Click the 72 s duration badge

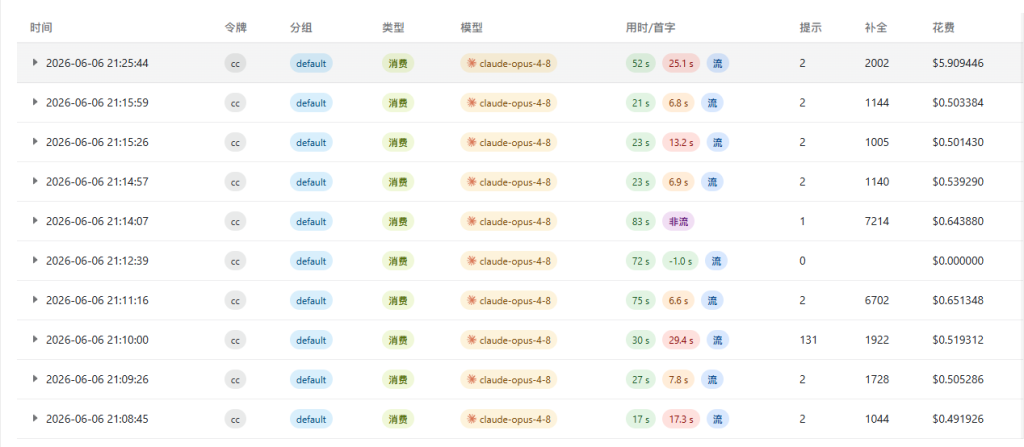pyautogui.click(x=641, y=261)
